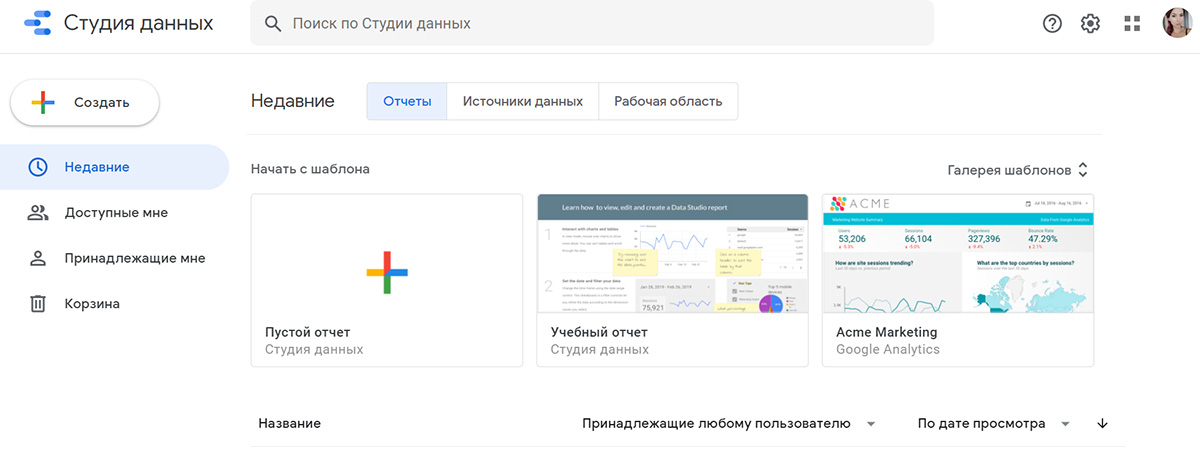The width and height of the screenshot is (1200, 455).
Task: Open the Учебный отчет template thumbnail
Action: coord(672,252)
